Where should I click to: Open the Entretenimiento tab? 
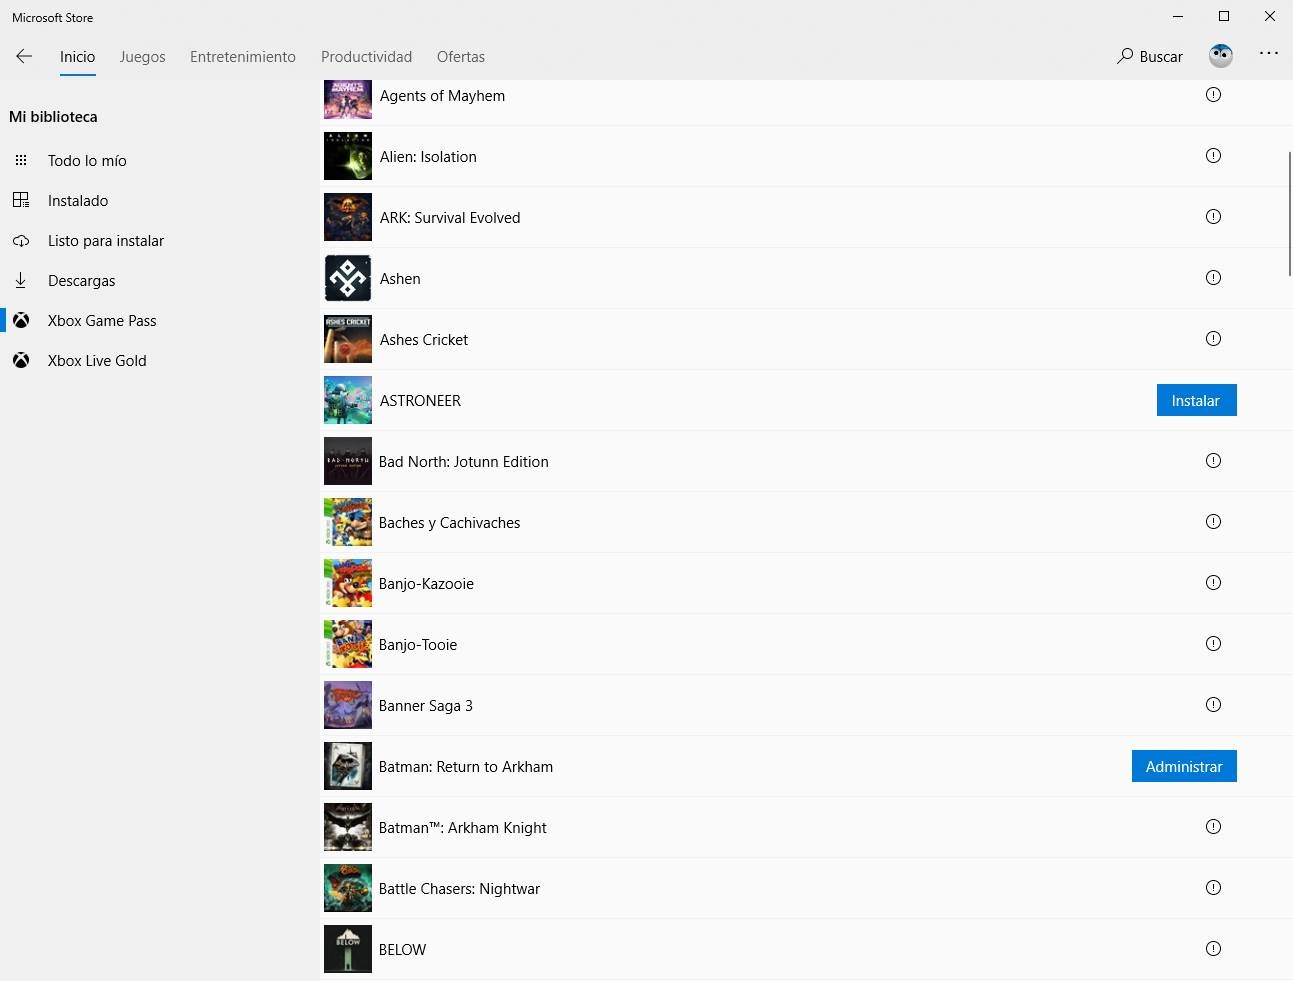click(243, 57)
